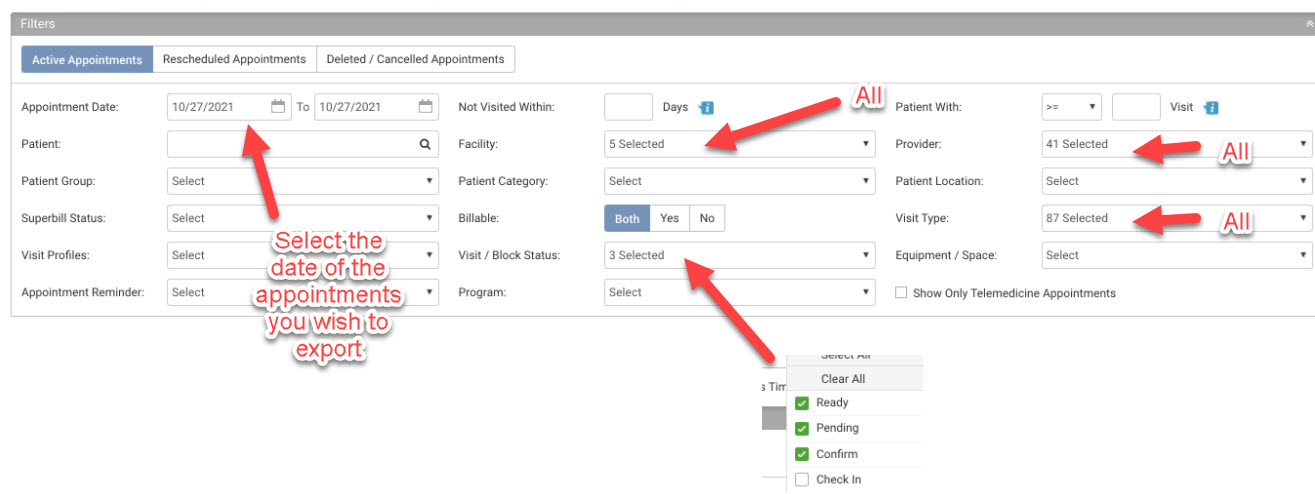Click info icon next to Visit field
The height and width of the screenshot is (494, 1315).
click(1211, 108)
